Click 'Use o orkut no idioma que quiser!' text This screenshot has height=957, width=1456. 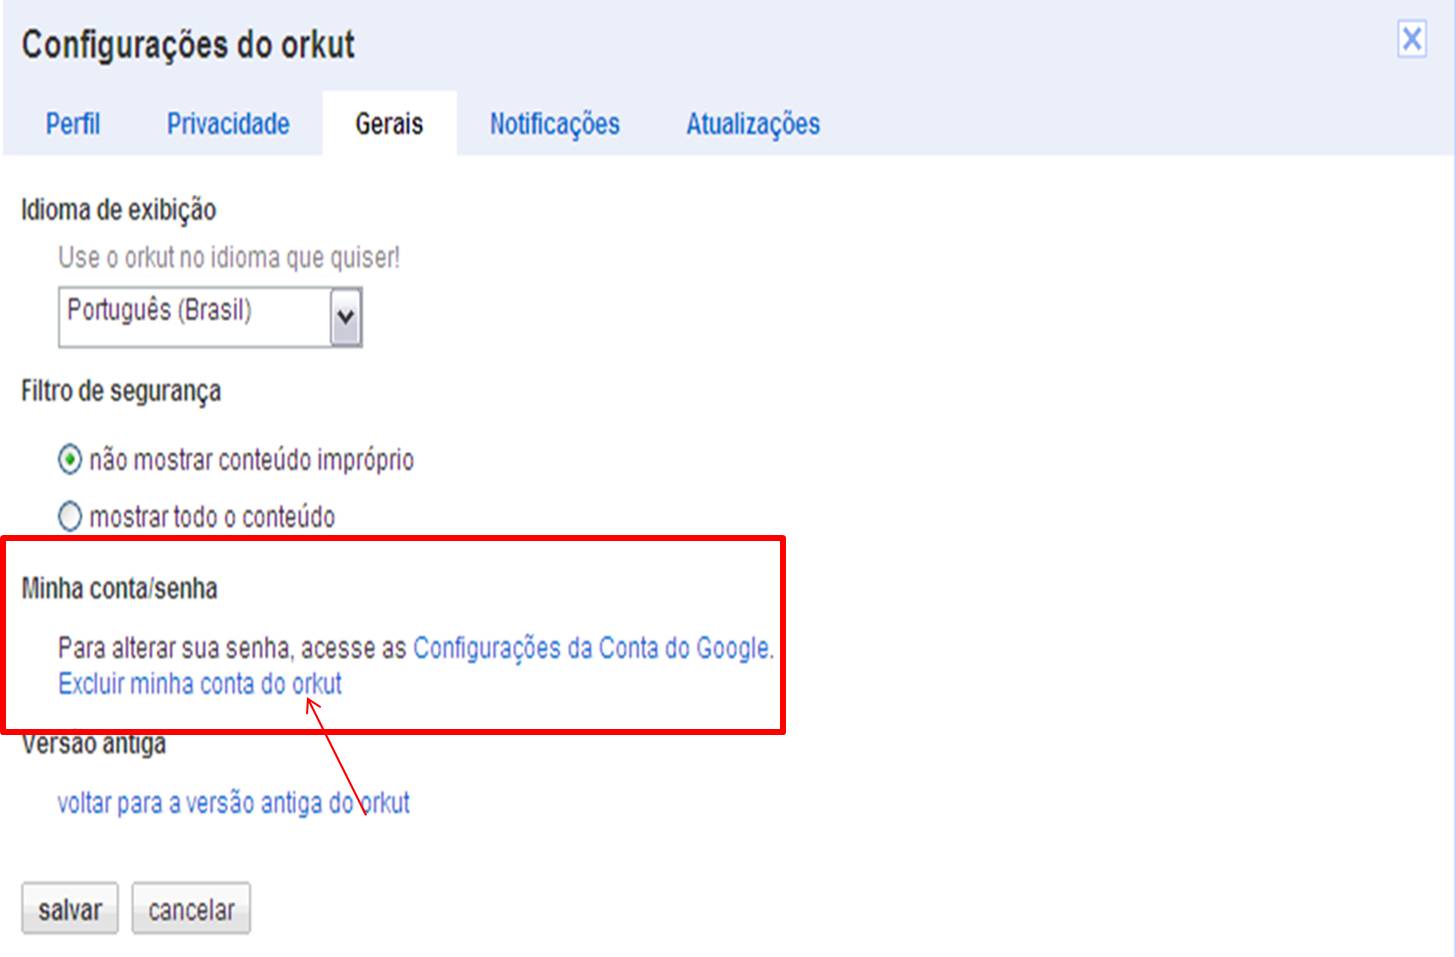(229, 258)
